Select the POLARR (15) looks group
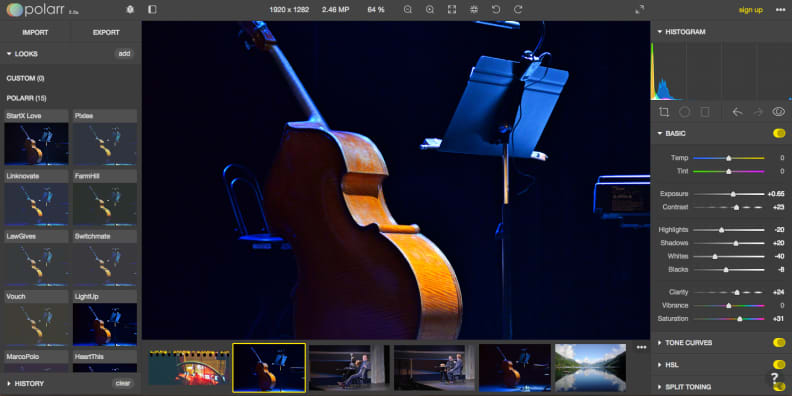Viewport: 792px width, 396px height. click(26, 98)
